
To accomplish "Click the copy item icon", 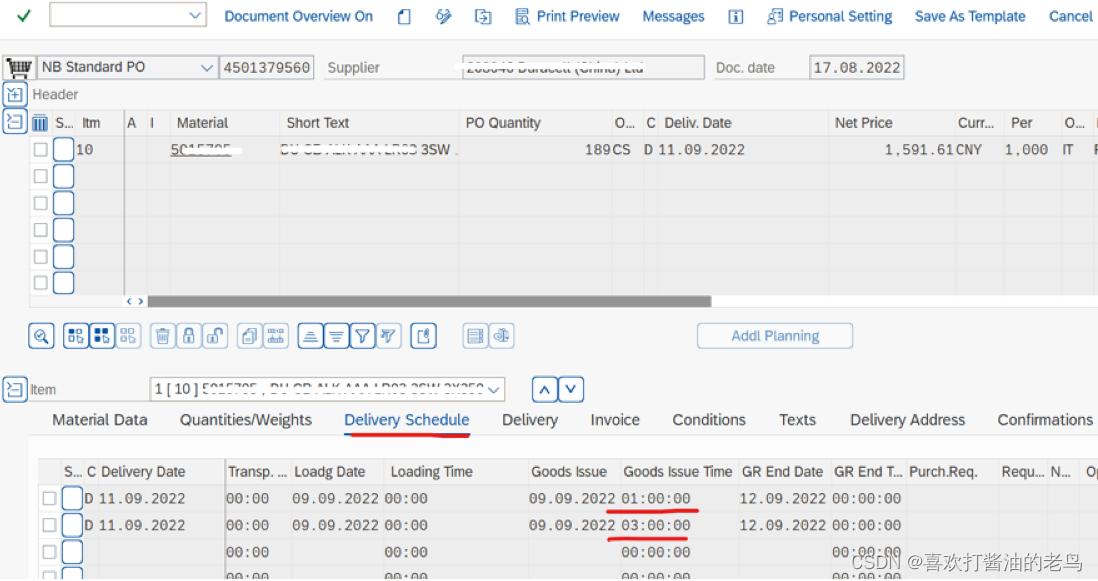I will tap(251, 335).
